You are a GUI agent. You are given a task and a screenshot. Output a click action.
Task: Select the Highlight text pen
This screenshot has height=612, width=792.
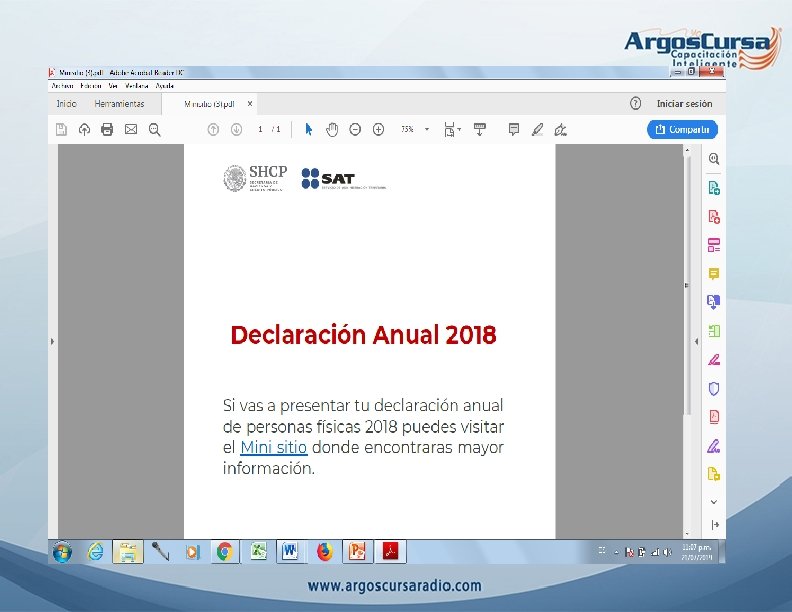537,130
